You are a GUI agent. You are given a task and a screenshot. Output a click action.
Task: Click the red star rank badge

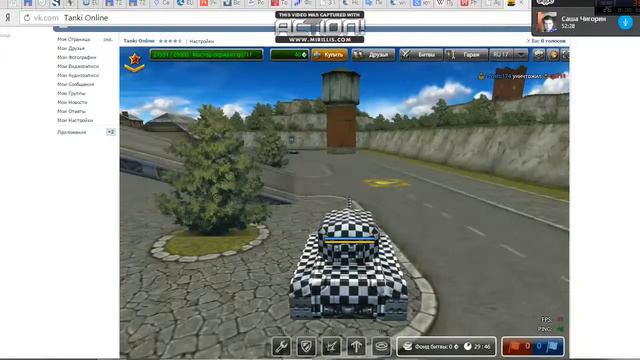[x=135, y=62]
